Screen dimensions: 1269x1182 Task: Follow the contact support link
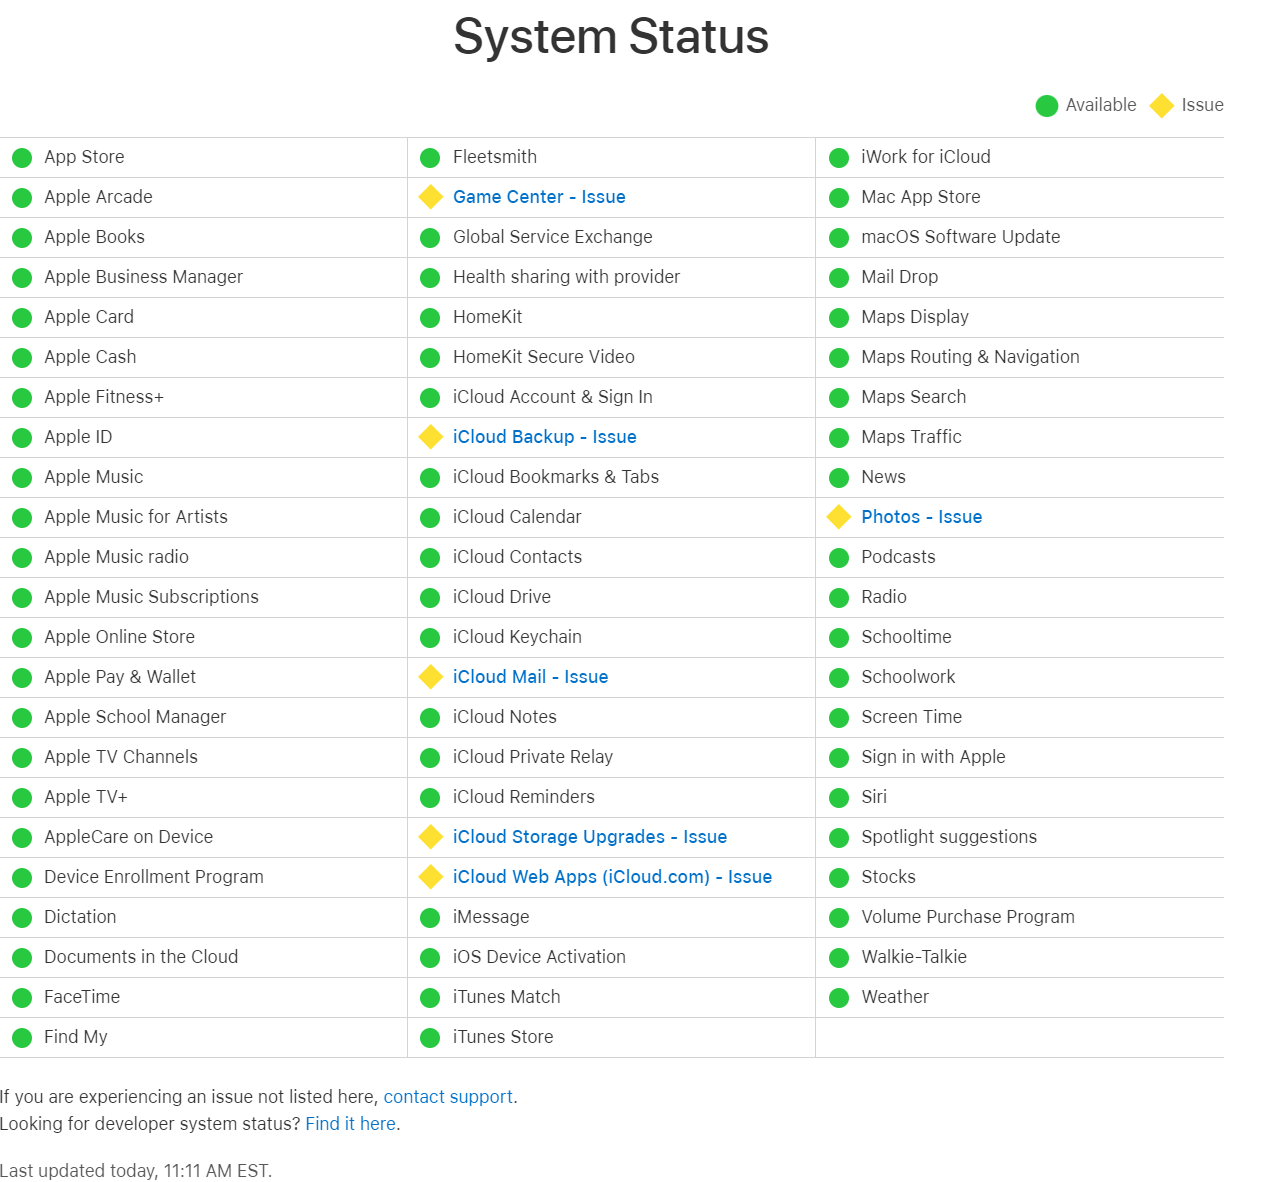point(448,1097)
